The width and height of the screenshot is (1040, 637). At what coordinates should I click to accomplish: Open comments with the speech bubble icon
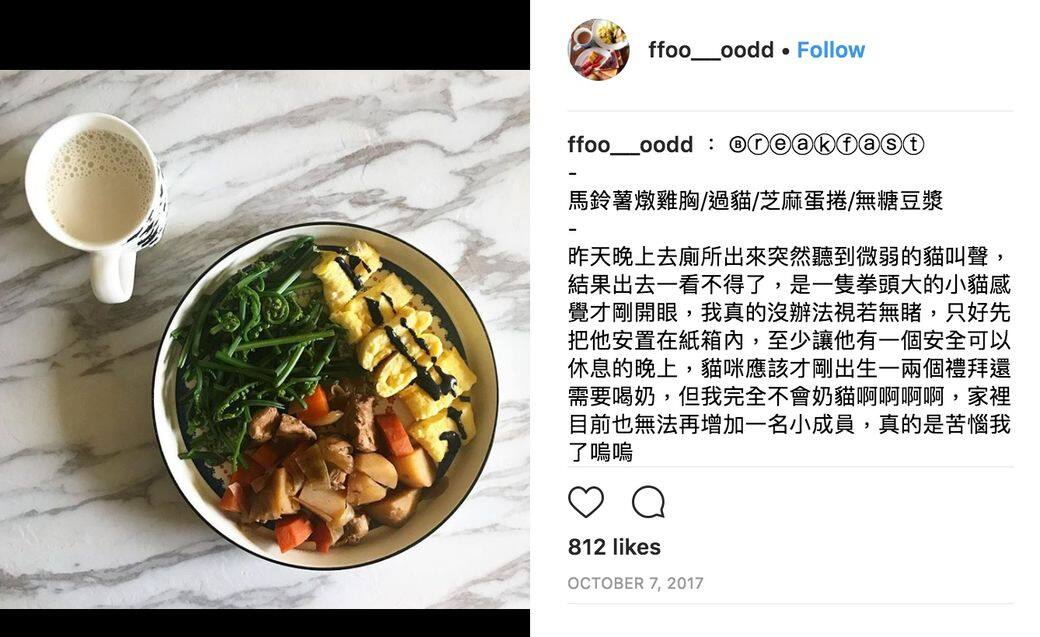point(648,502)
